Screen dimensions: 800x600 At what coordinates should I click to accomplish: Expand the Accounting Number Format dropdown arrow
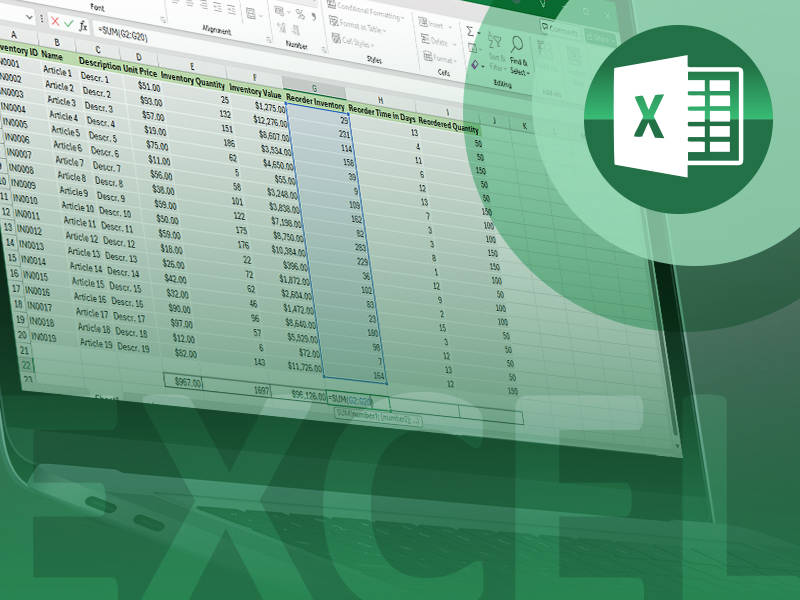[x=288, y=13]
